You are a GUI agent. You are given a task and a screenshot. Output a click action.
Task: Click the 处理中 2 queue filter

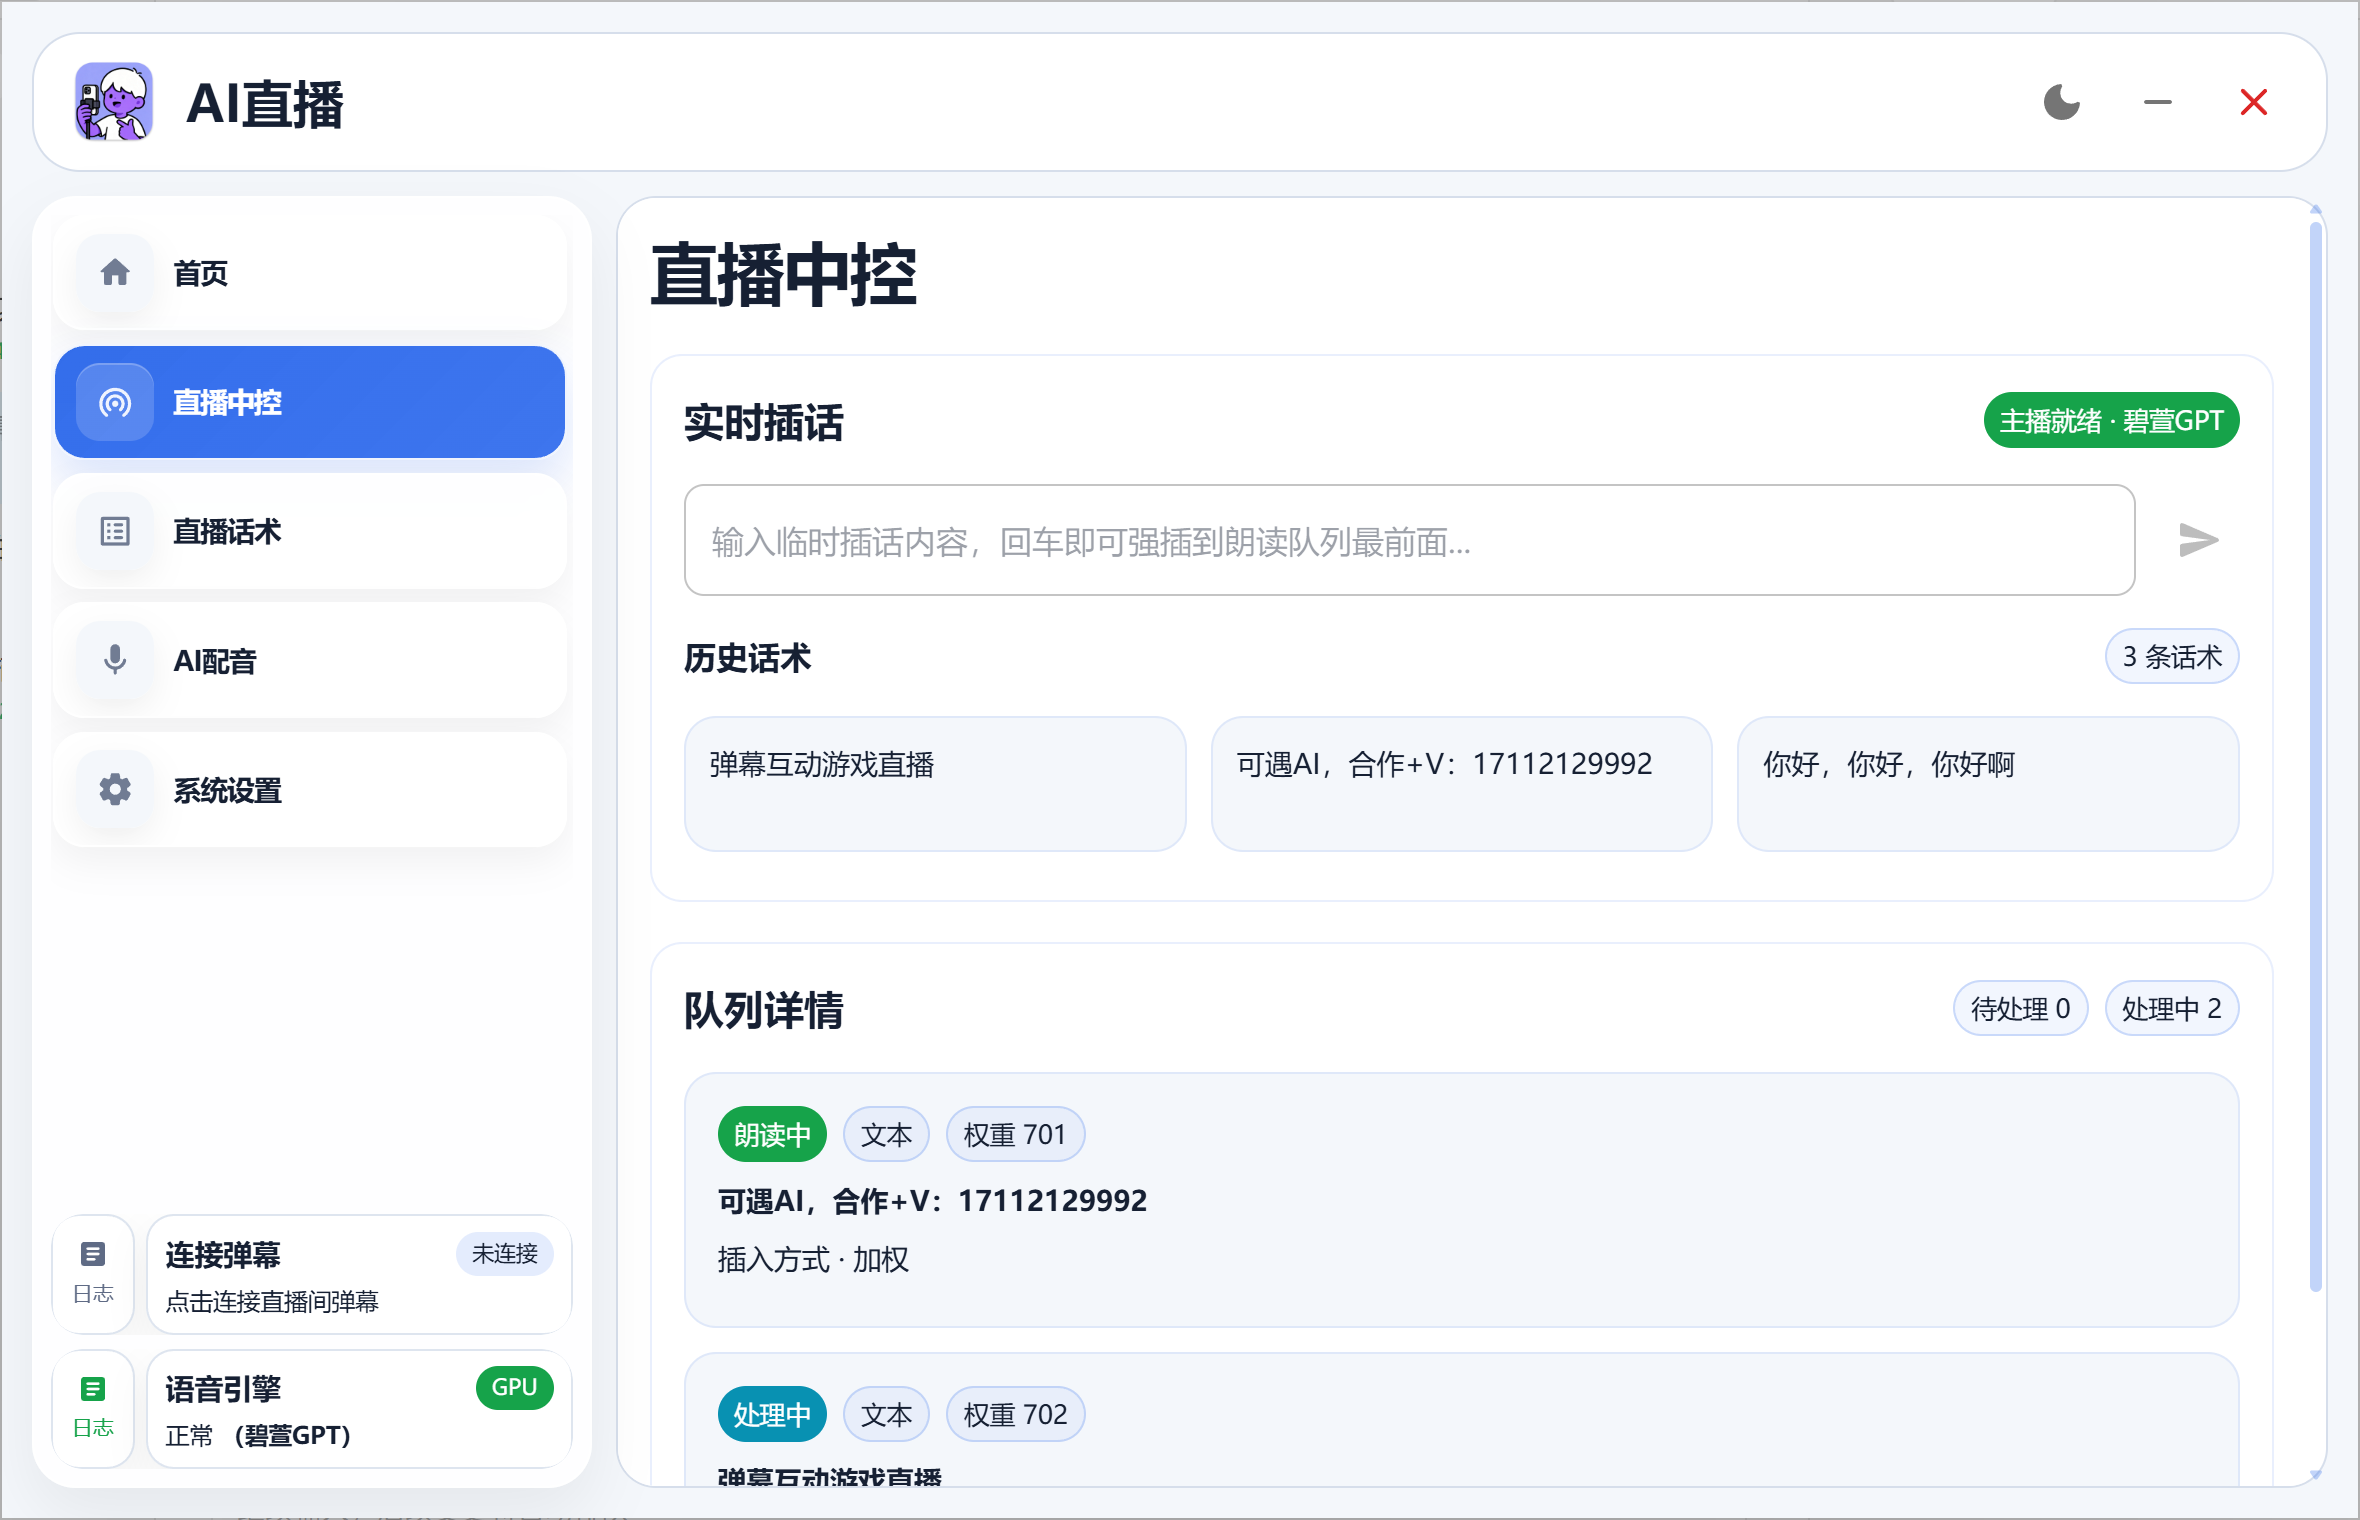coord(2171,1008)
